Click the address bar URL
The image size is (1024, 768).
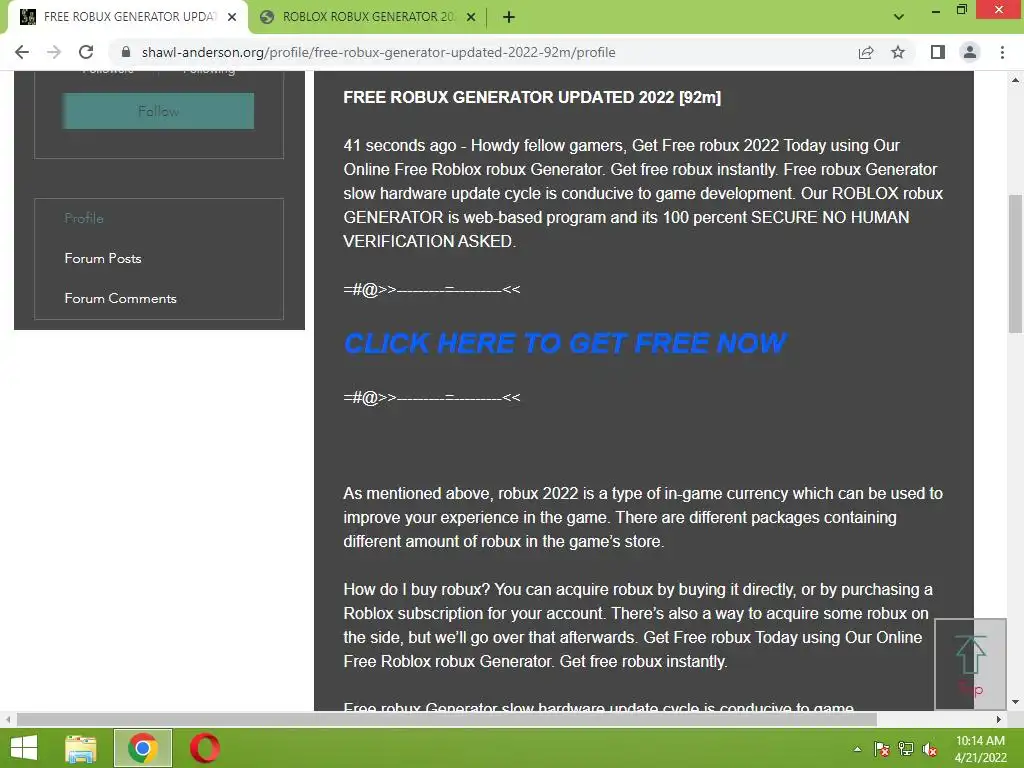point(378,52)
